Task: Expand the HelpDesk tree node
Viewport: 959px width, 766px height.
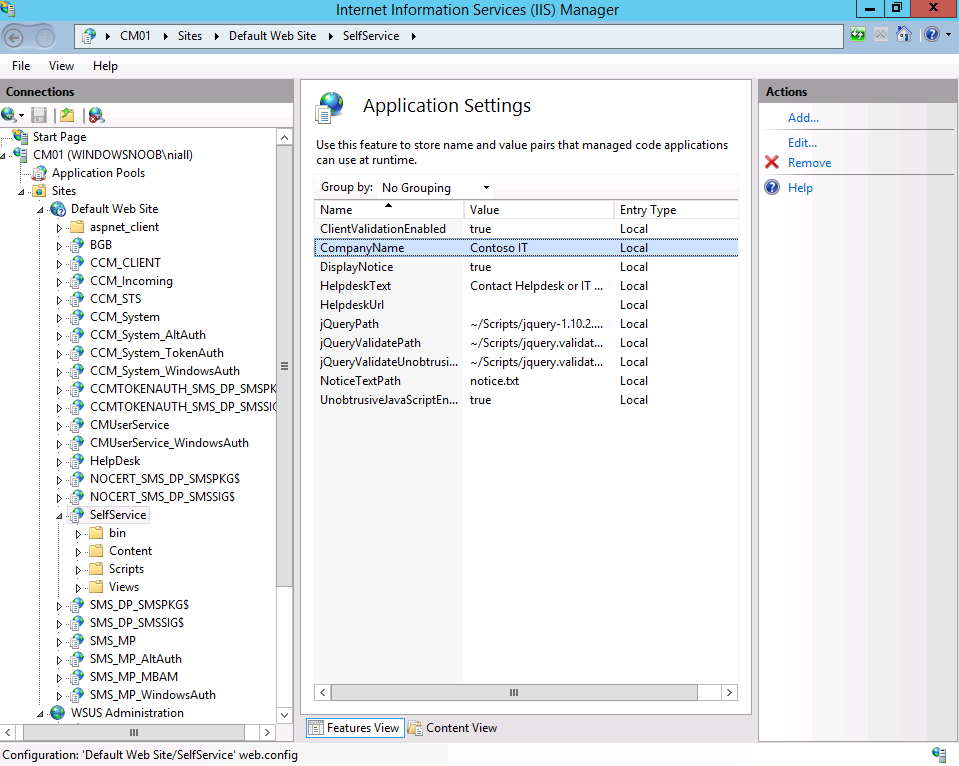Action: point(59,462)
